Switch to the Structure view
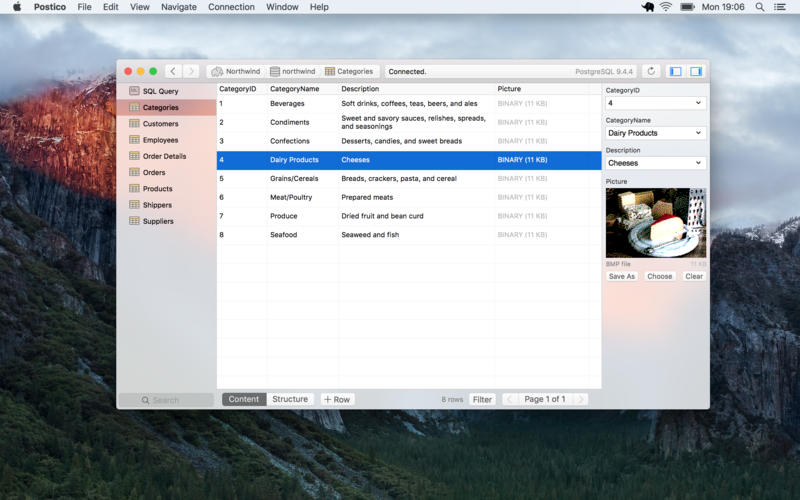 (x=290, y=399)
